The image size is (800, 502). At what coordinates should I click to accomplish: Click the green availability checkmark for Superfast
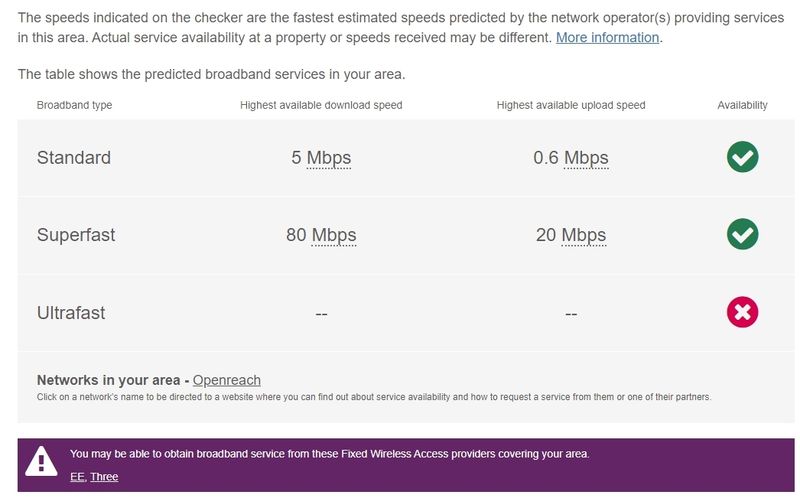(x=742, y=235)
